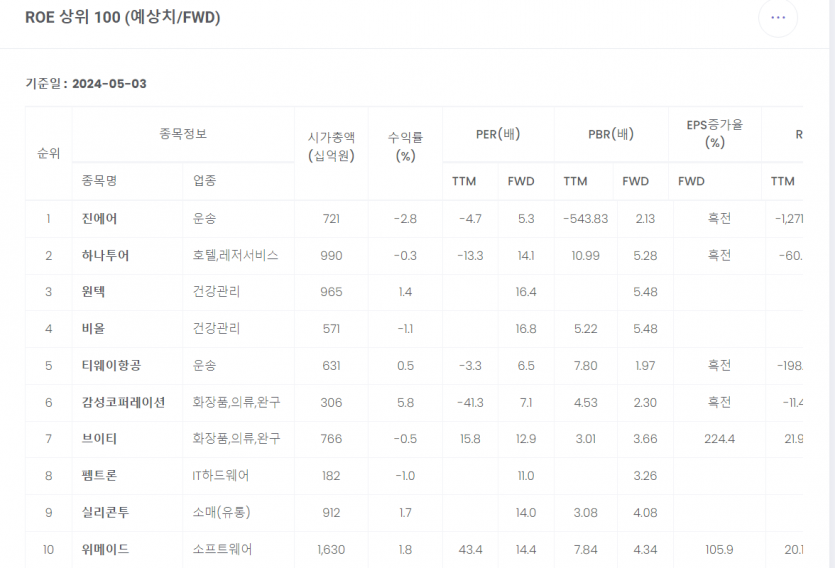Click 운송 sector in the 진에어 row
Viewport: 835px width, 568px height.
204,219
